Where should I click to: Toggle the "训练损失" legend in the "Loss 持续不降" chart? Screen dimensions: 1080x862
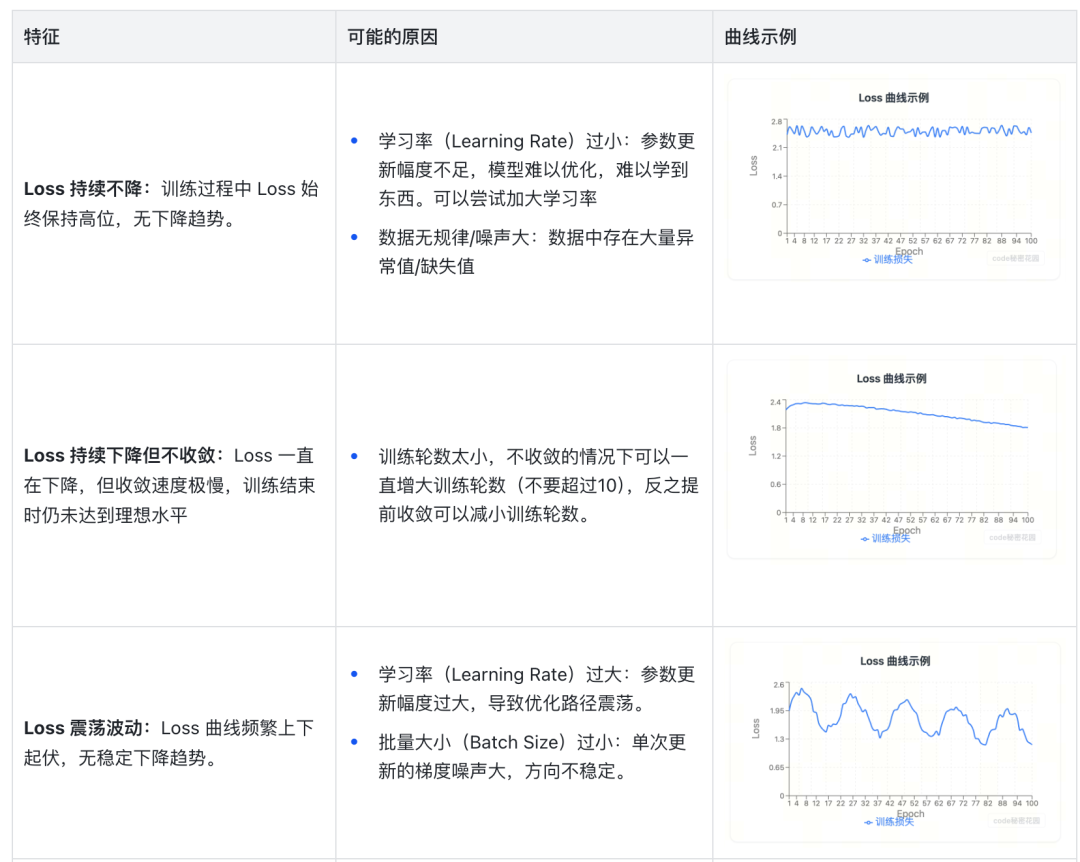[x=888, y=260]
